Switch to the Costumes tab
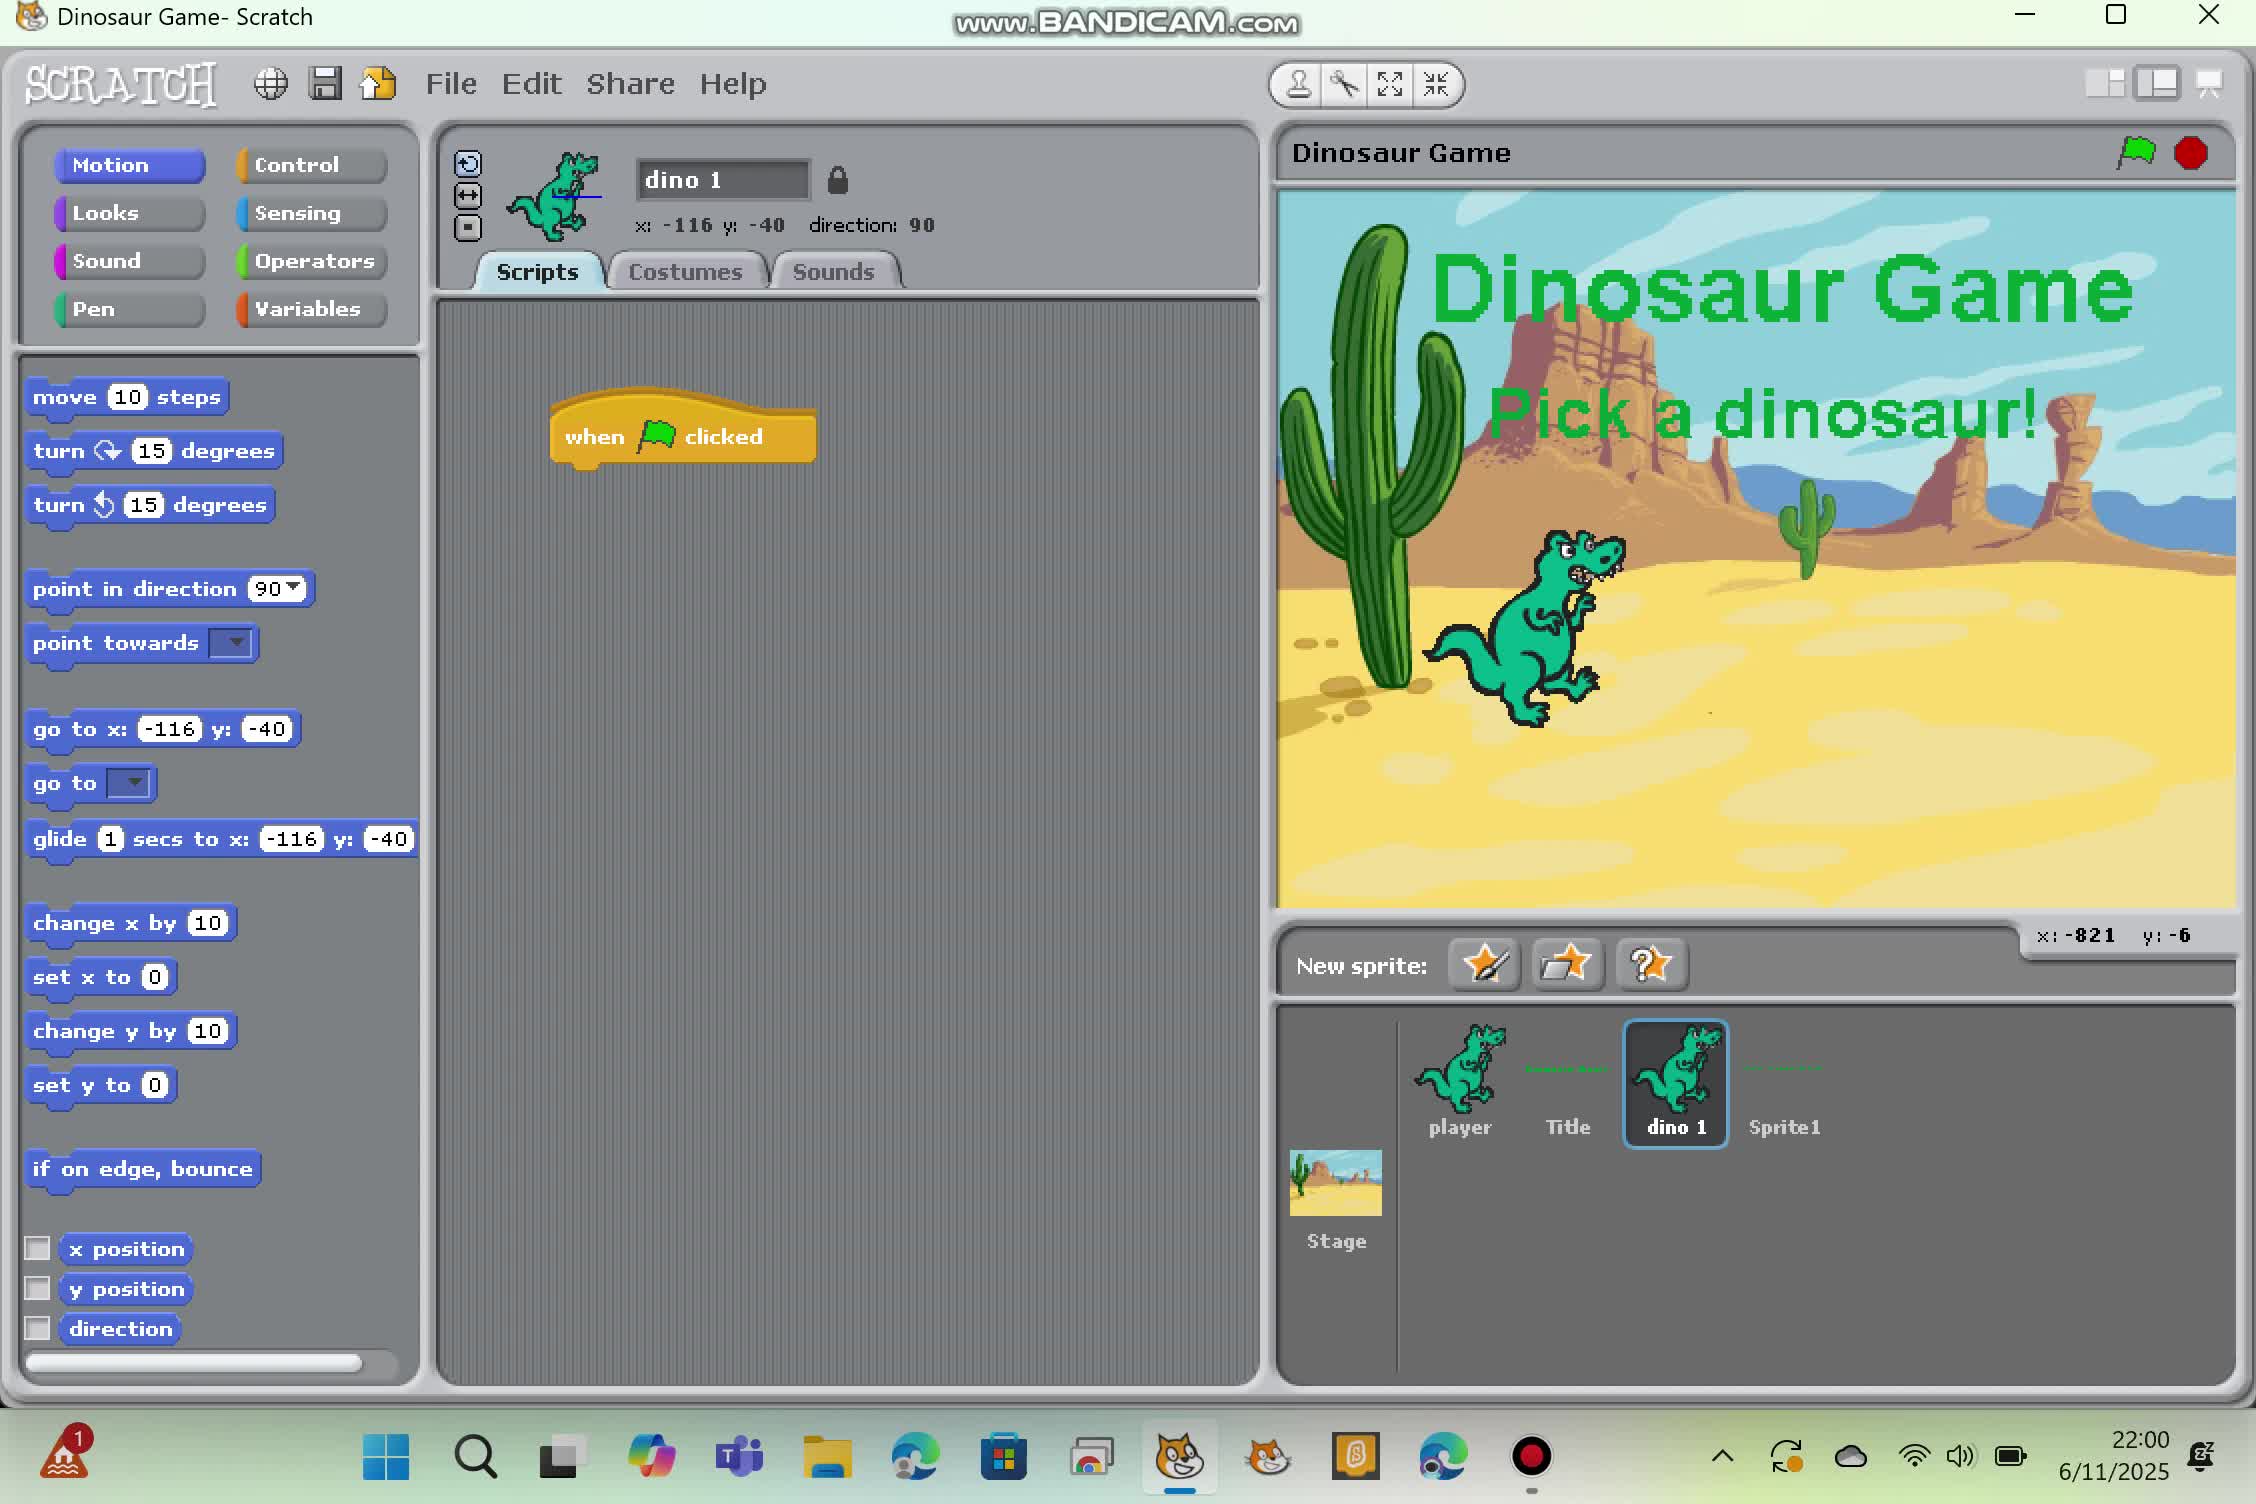 click(x=685, y=271)
